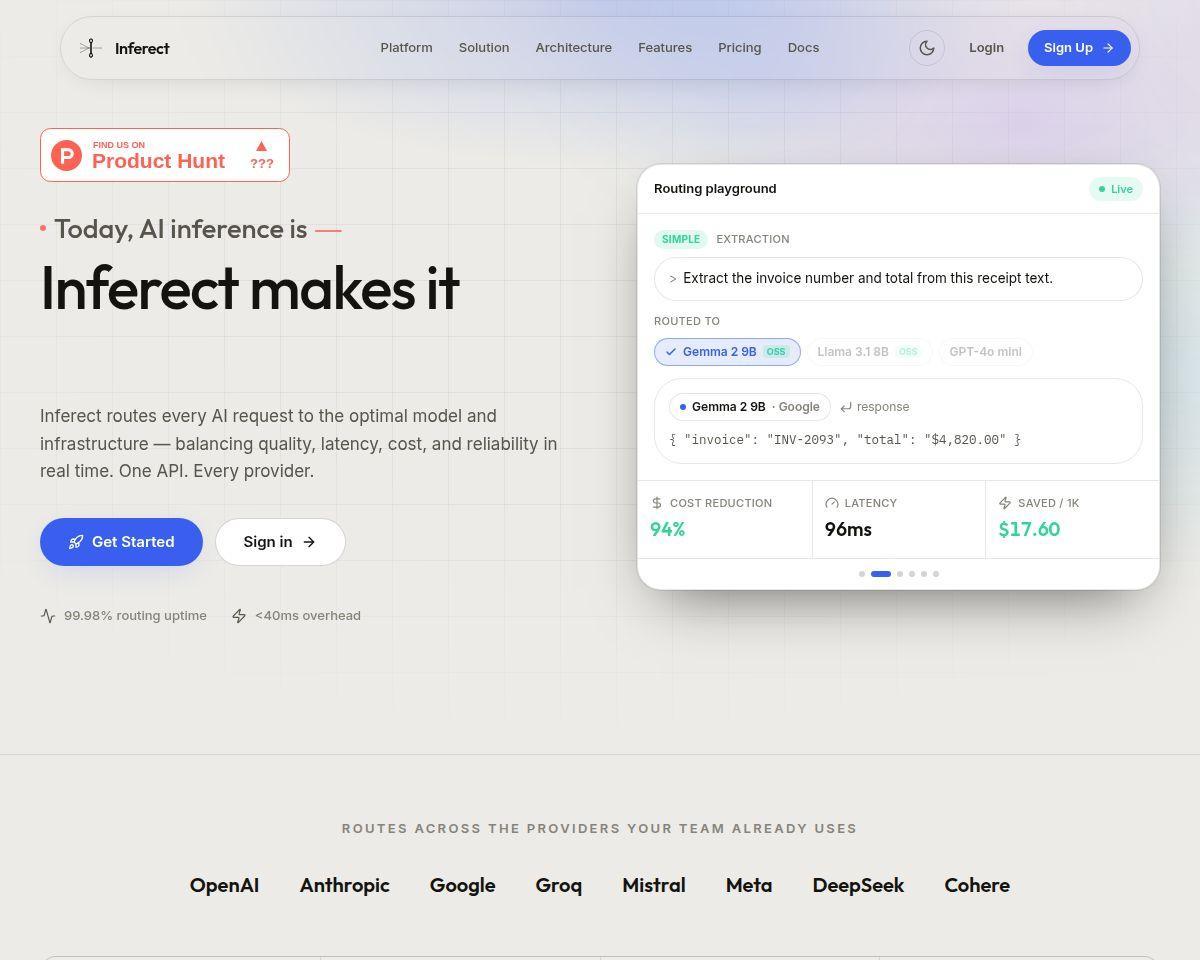Click the SIMPLE complexity tag
This screenshot has width=1200, height=960.
(x=681, y=239)
